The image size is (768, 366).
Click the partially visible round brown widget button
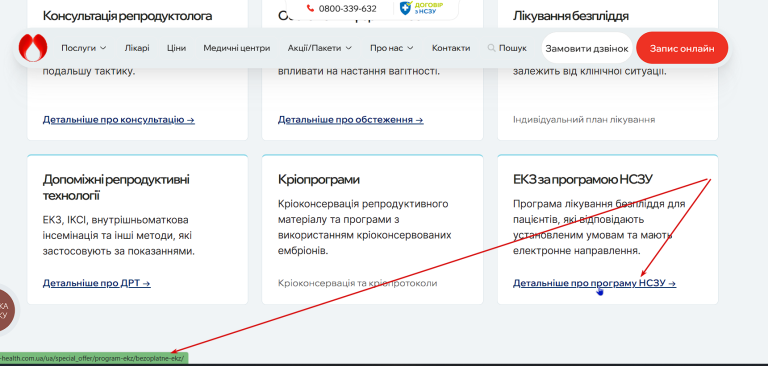click(6, 310)
